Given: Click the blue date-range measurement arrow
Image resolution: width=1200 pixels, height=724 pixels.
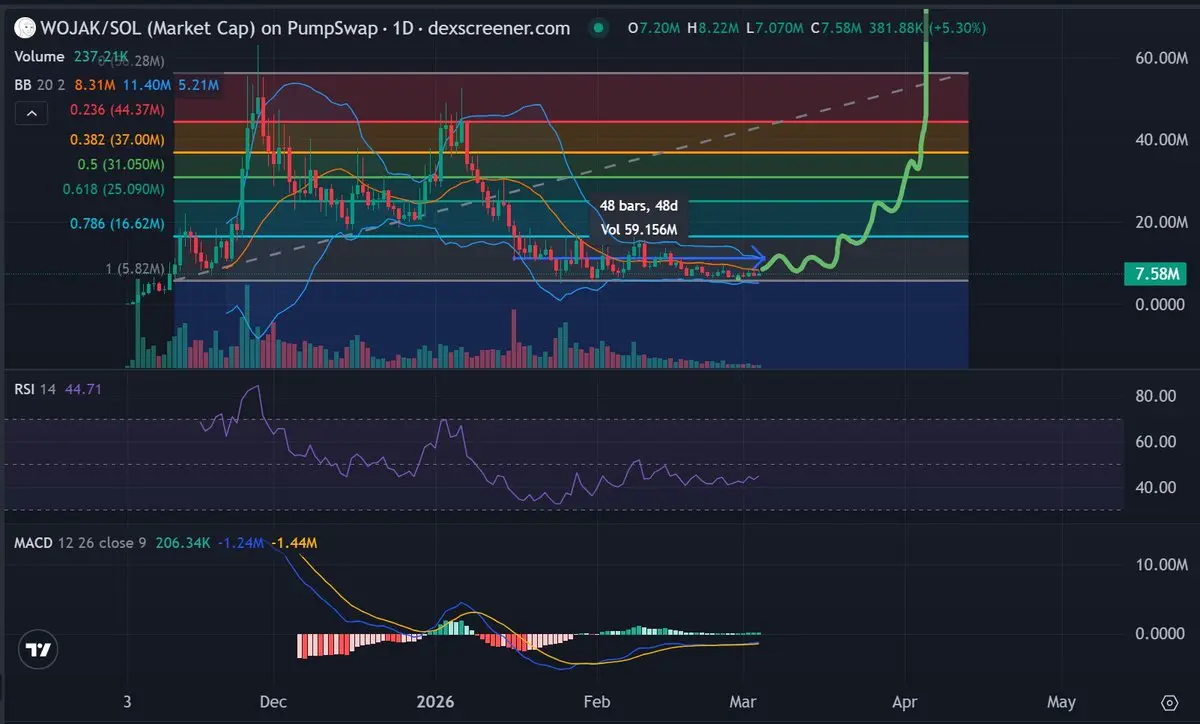Looking at the screenshot, I should 639,257.
